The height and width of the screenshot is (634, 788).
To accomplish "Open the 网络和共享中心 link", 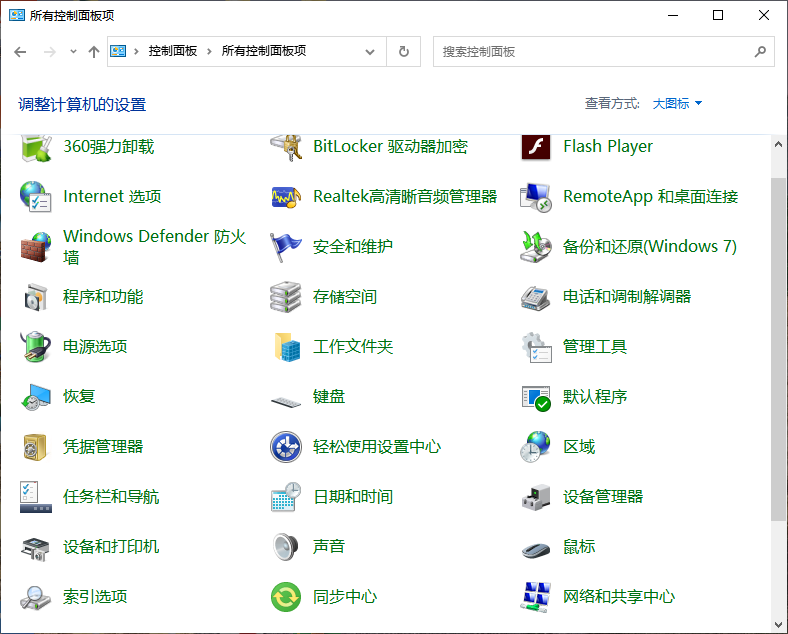I will point(618,597).
